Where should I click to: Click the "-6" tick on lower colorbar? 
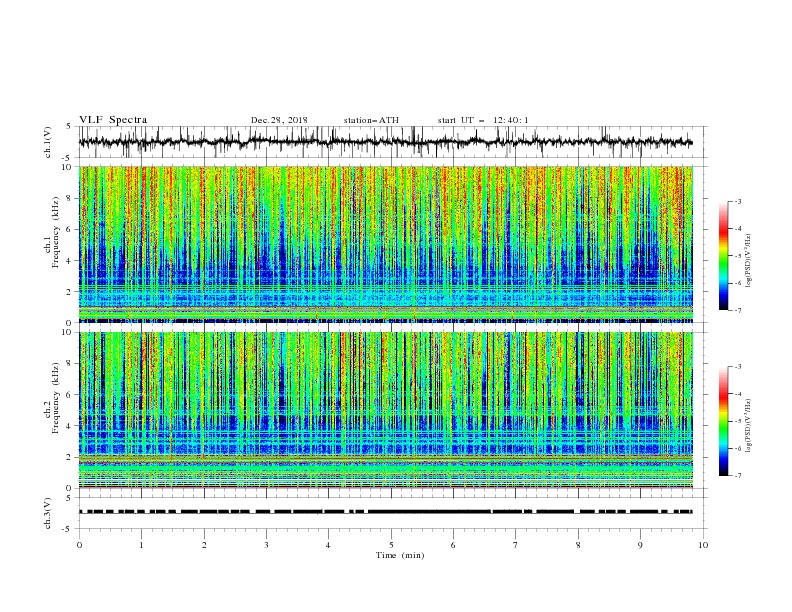(738, 448)
